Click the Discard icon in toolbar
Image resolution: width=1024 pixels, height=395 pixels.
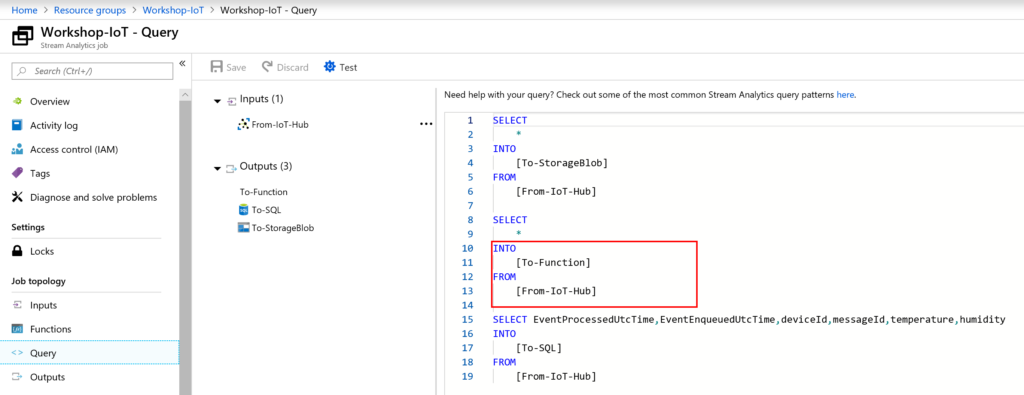tap(267, 67)
